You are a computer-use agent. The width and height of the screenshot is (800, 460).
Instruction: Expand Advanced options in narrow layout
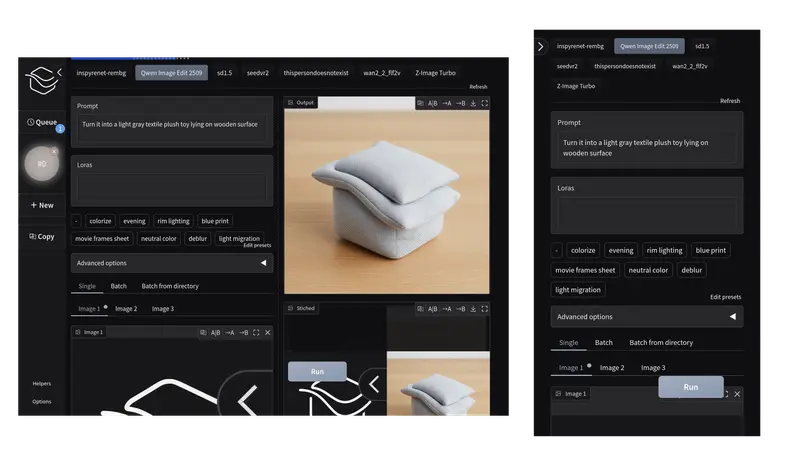pyautogui.click(x=647, y=317)
